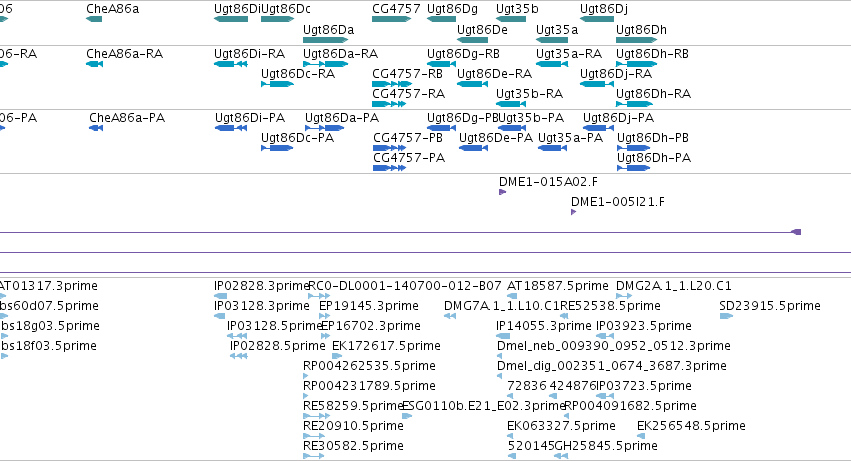The width and height of the screenshot is (851, 461).
Task: Select the Ugt86Dh-PB protein
Action: [633, 148]
